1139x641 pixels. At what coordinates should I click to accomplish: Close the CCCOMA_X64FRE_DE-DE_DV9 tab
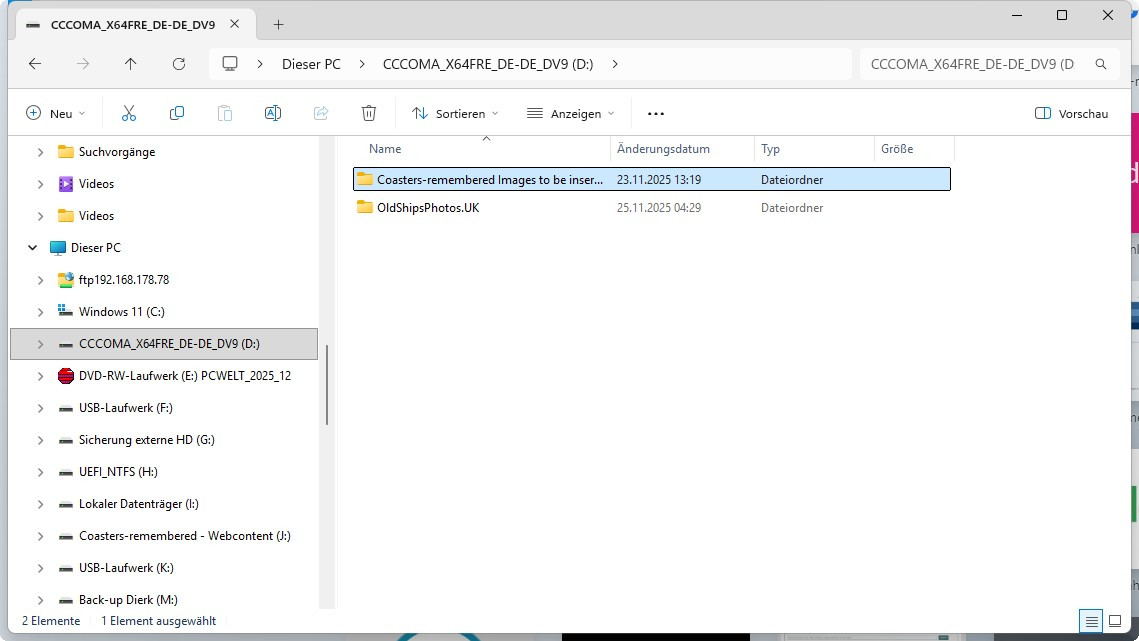pos(235,24)
